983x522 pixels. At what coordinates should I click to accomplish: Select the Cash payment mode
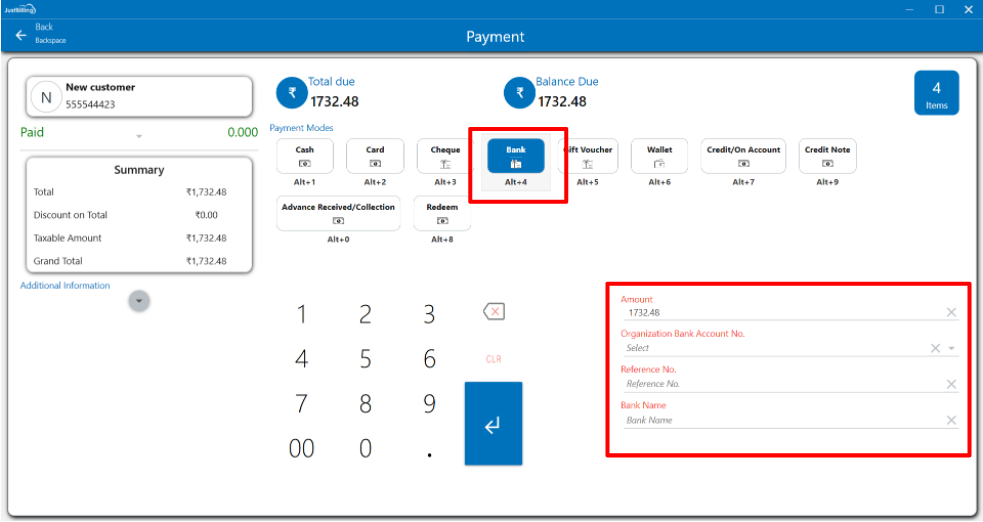click(x=304, y=156)
